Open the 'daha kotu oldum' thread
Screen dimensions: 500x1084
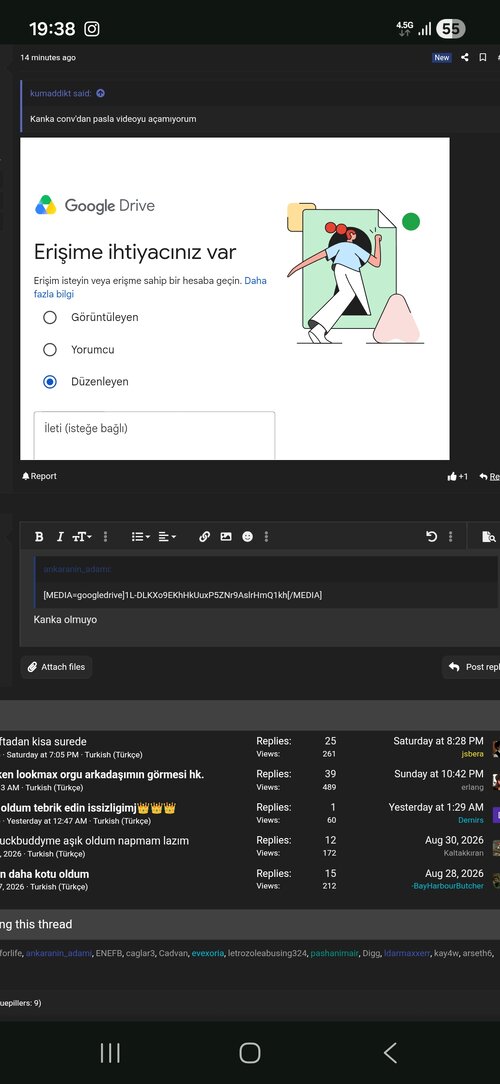pos(44,874)
